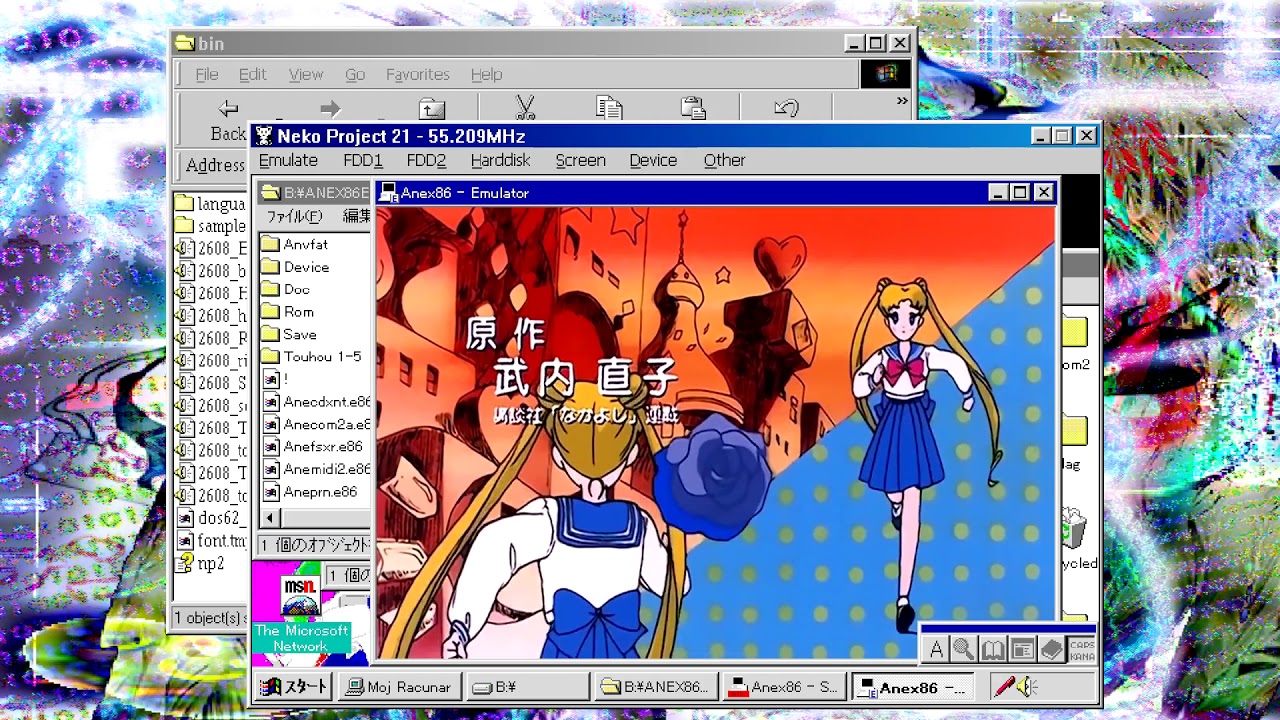Open the Favorites menu in bin window

point(418,74)
